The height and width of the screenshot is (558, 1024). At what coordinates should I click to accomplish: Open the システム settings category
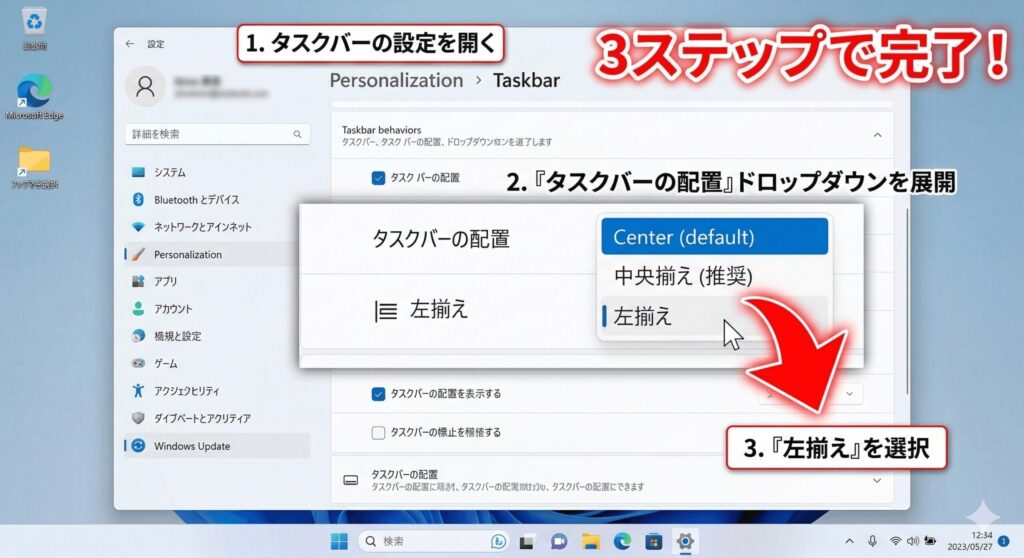point(170,173)
